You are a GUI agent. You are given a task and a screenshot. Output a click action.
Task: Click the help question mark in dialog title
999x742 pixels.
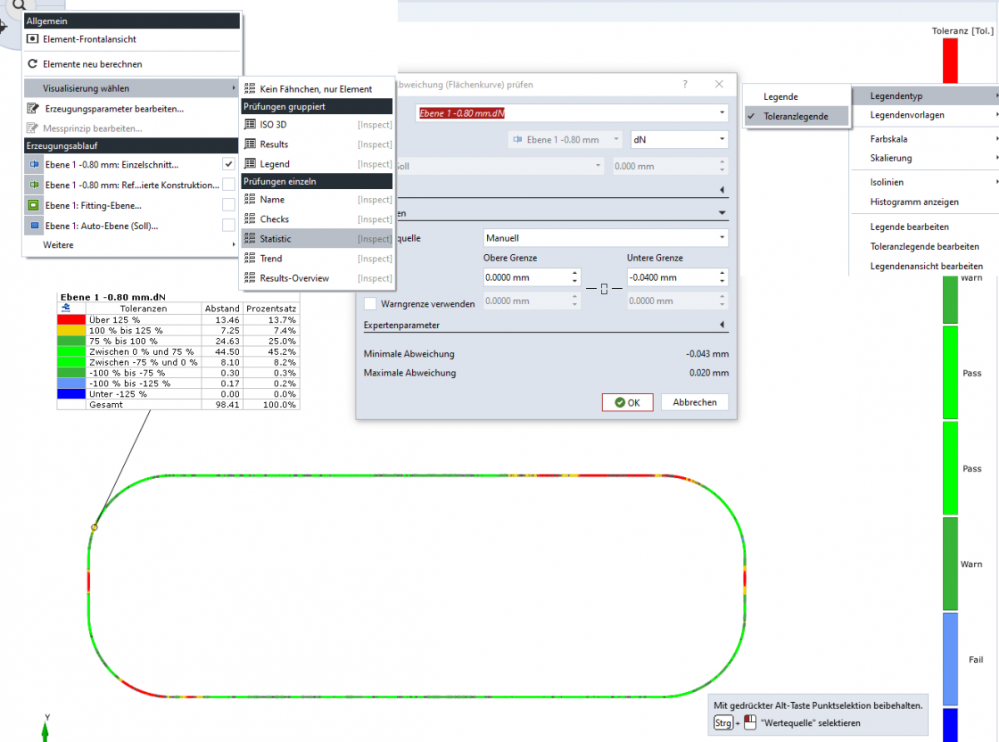[685, 85]
